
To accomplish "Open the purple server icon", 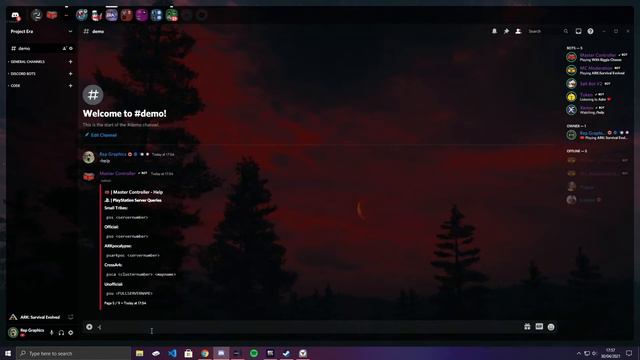I will pyautogui.click(x=142, y=16).
